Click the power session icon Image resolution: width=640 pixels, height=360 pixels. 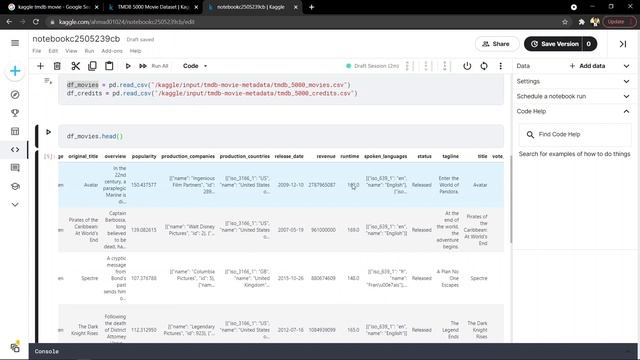467,66
